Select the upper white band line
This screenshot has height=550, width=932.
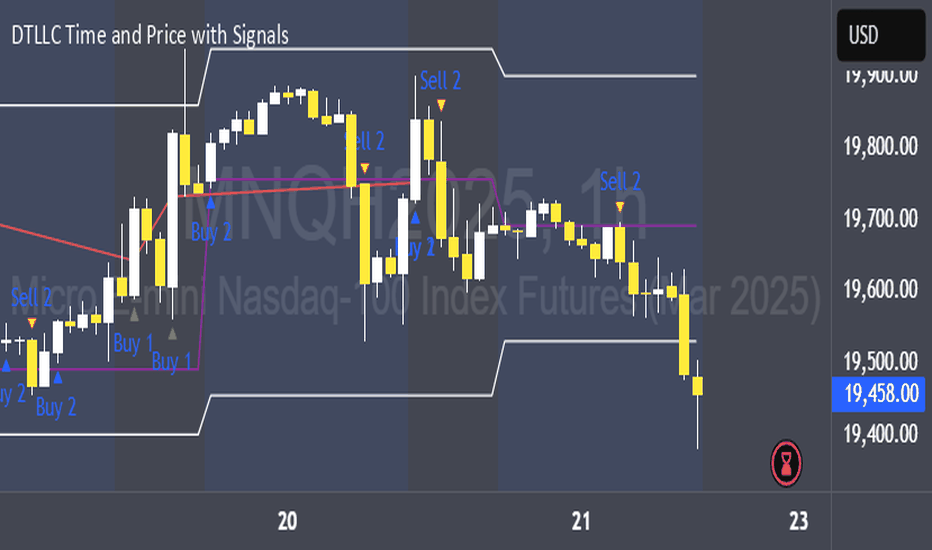pyautogui.click(x=351, y=49)
